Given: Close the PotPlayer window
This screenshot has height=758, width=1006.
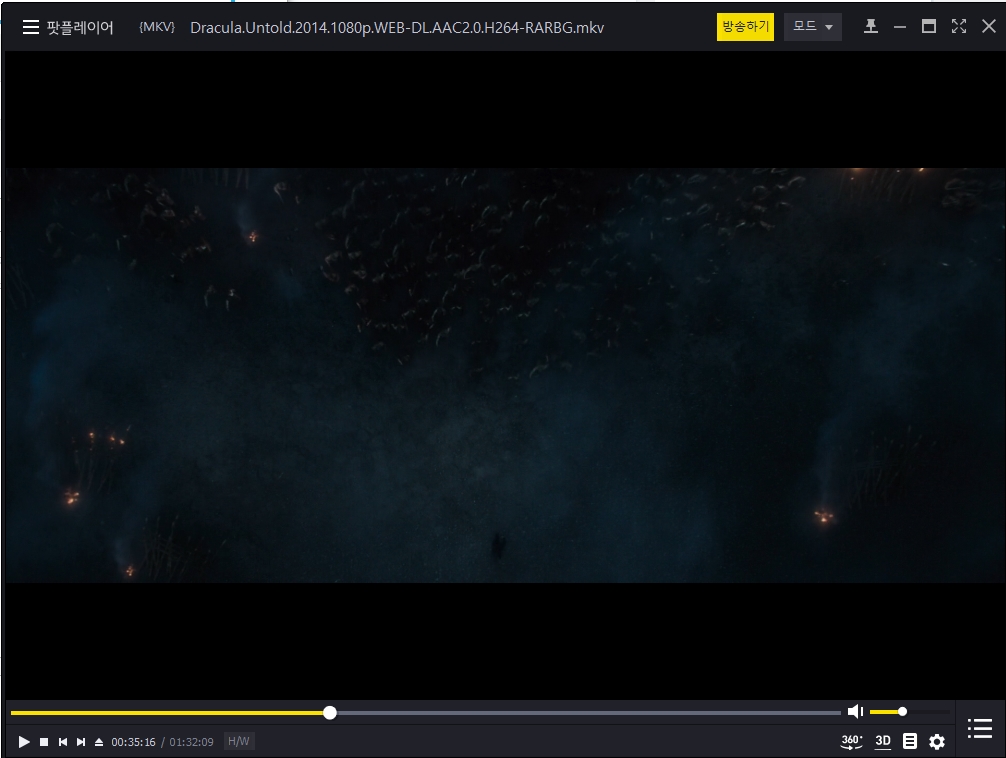Looking at the screenshot, I should pyautogui.click(x=989, y=26).
